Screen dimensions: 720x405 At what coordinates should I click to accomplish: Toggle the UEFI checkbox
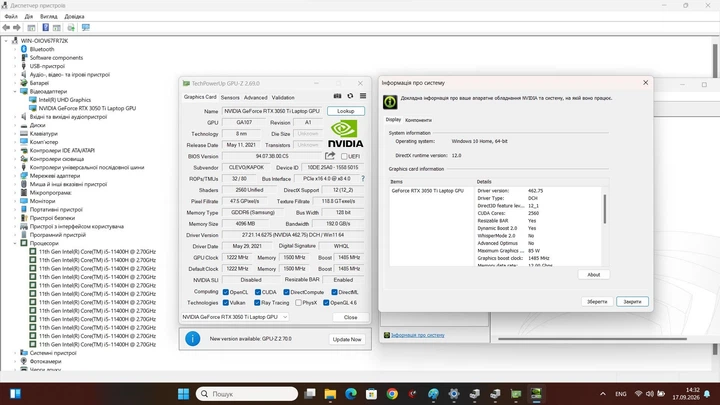click(344, 157)
